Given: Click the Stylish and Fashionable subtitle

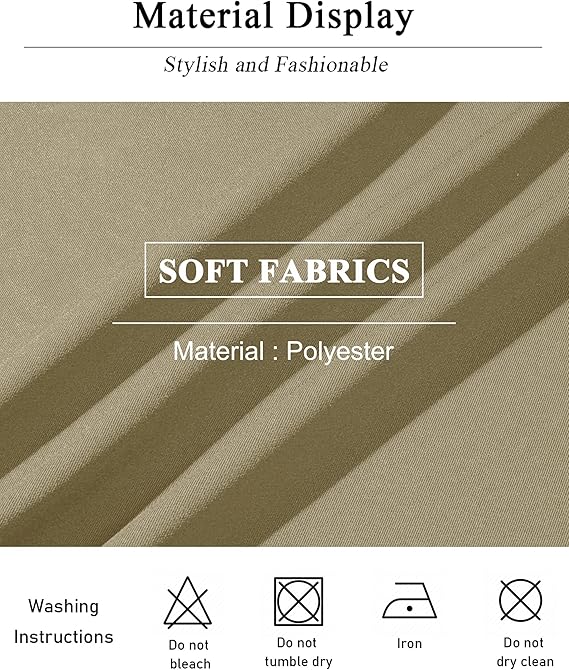Looking at the screenshot, I should (276, 65).
